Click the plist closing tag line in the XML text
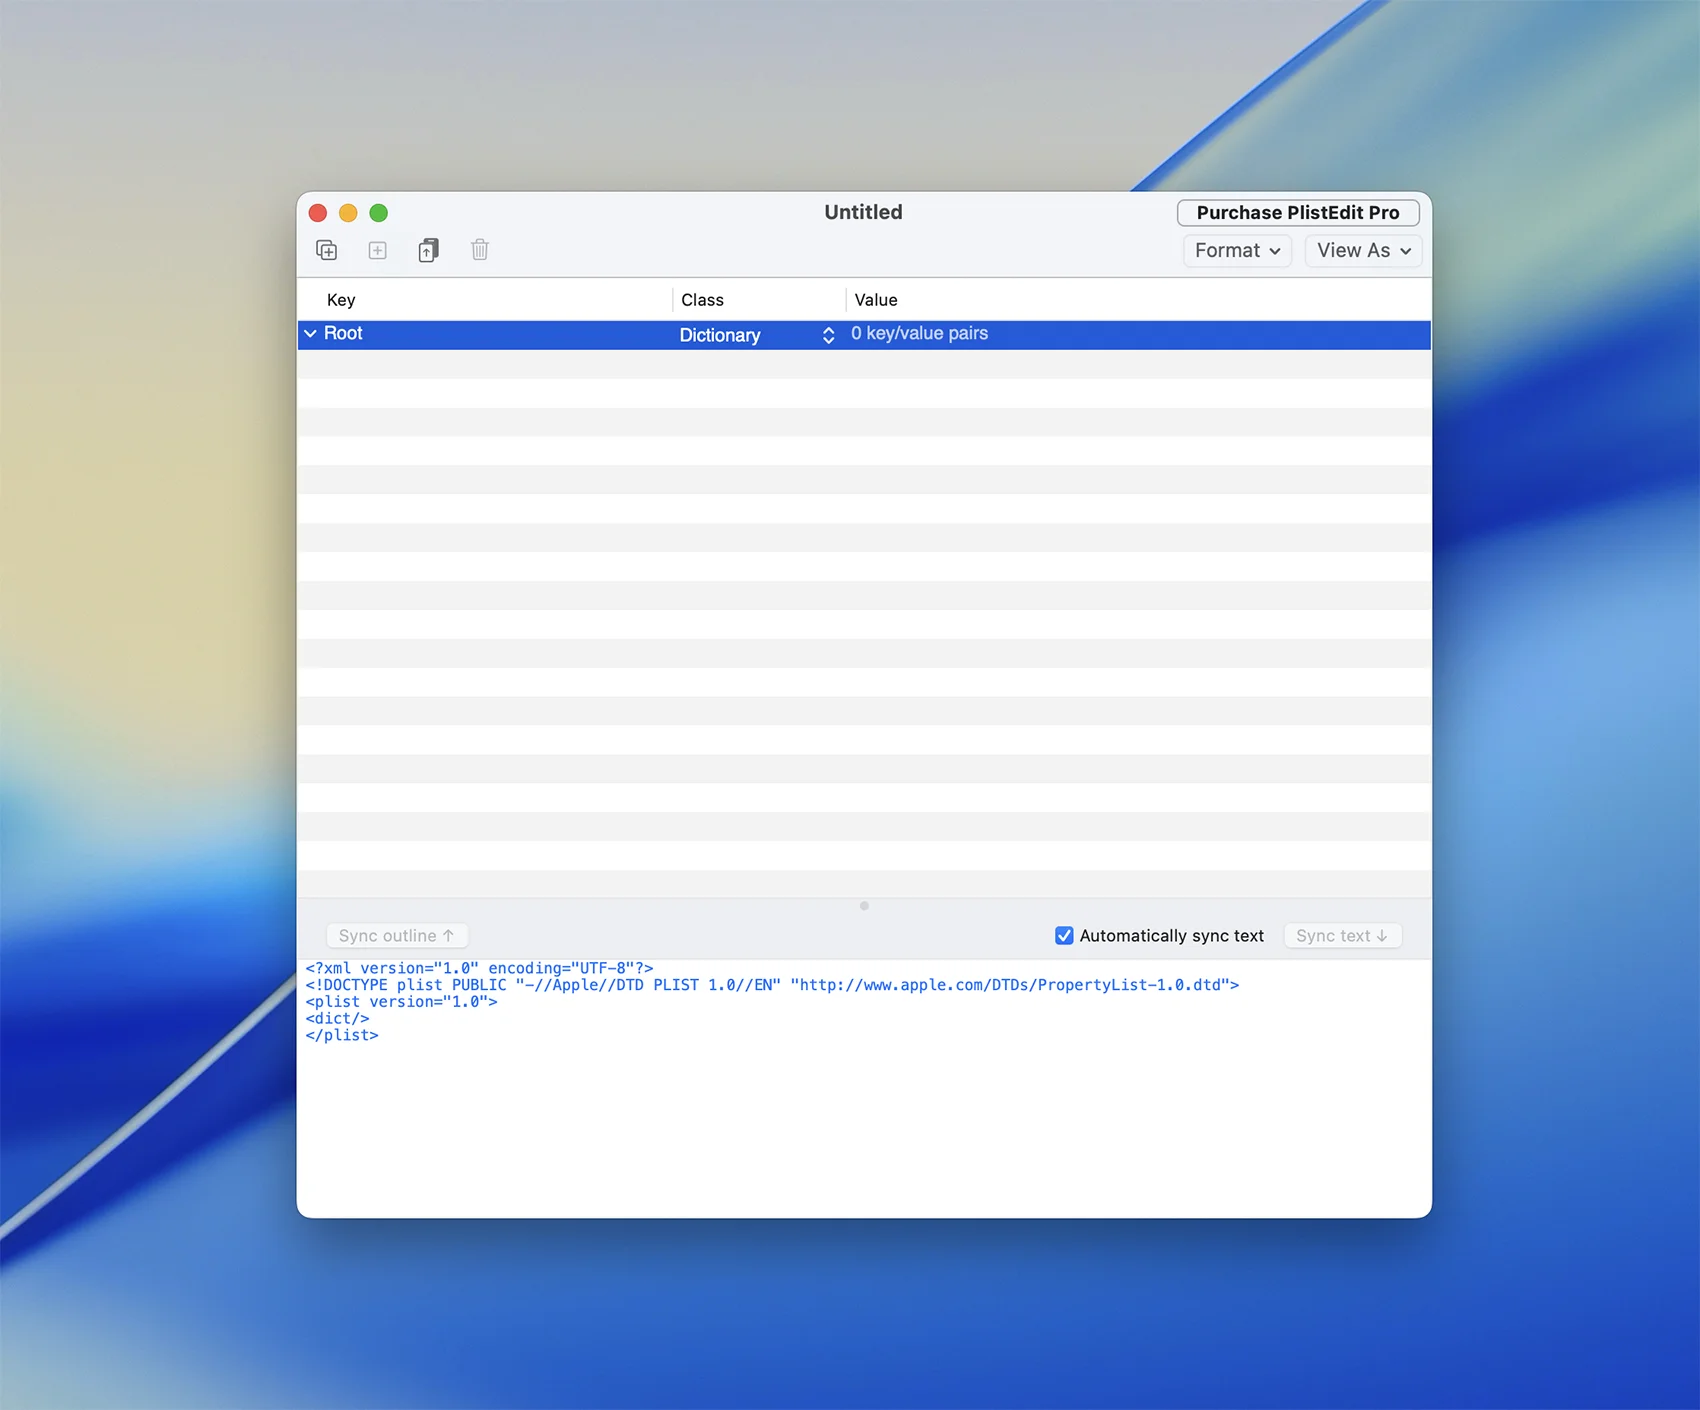This screenshot has width=1700, height=1410. [x=342, y=1036]
